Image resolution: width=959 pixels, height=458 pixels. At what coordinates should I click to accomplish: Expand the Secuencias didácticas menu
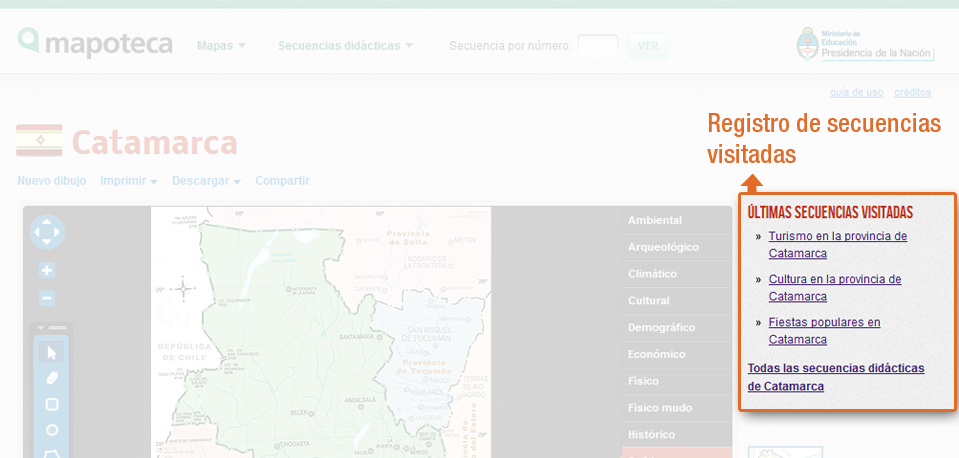pyautogui.click(x=345, y=46)
